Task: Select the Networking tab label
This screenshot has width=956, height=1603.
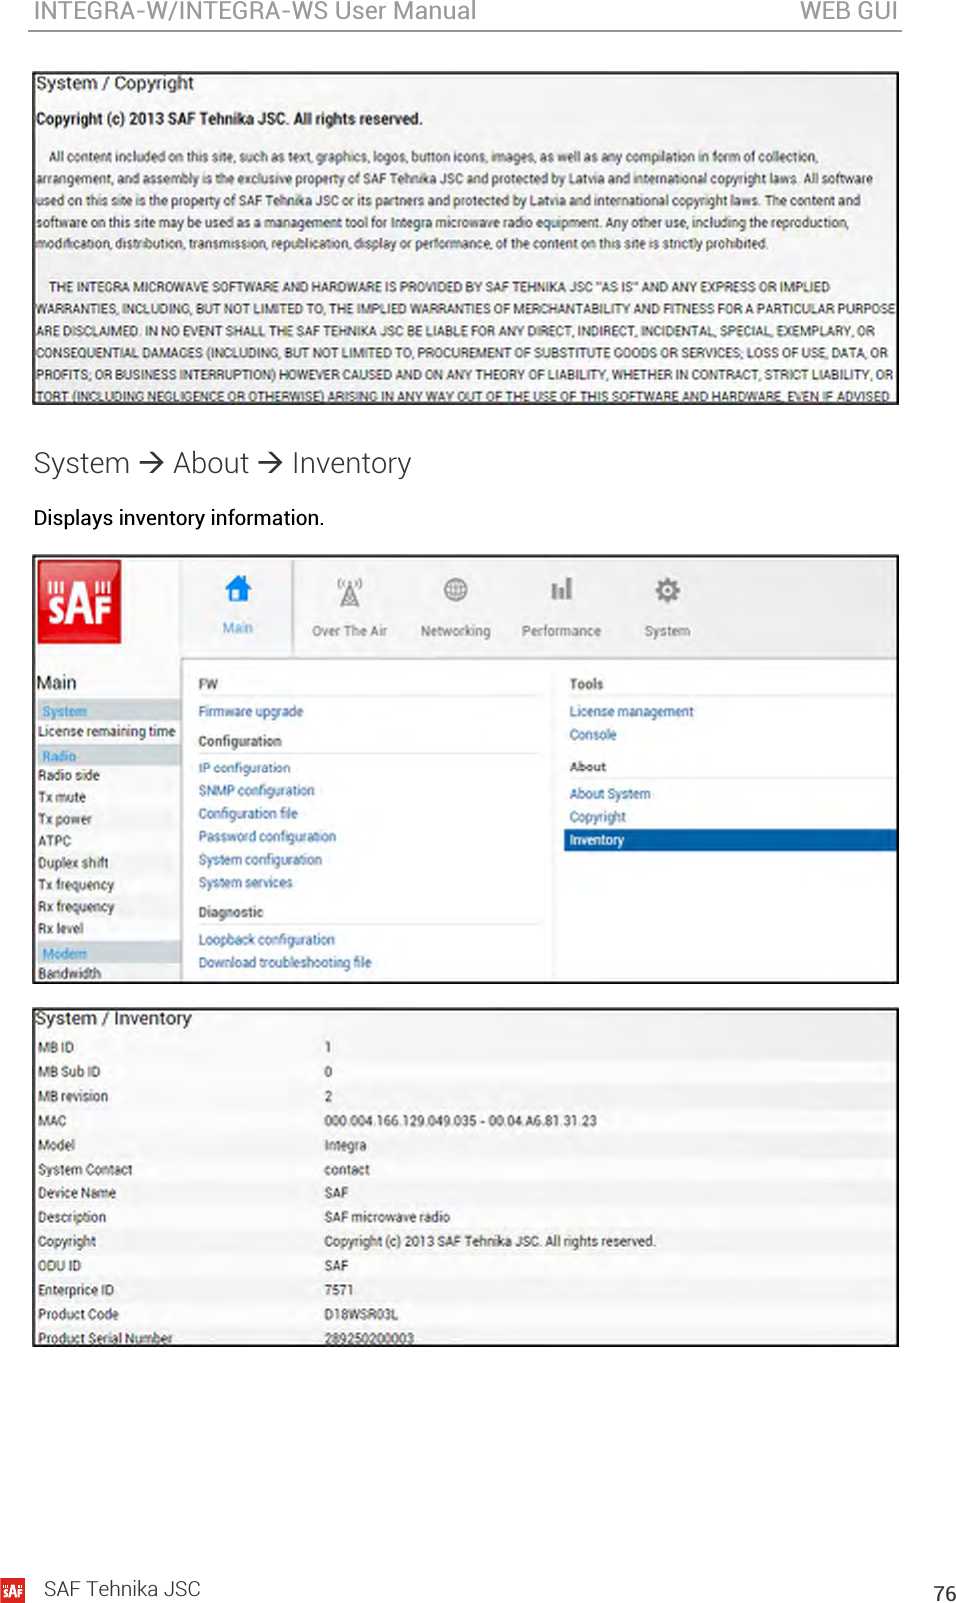Action: [455, 631]
